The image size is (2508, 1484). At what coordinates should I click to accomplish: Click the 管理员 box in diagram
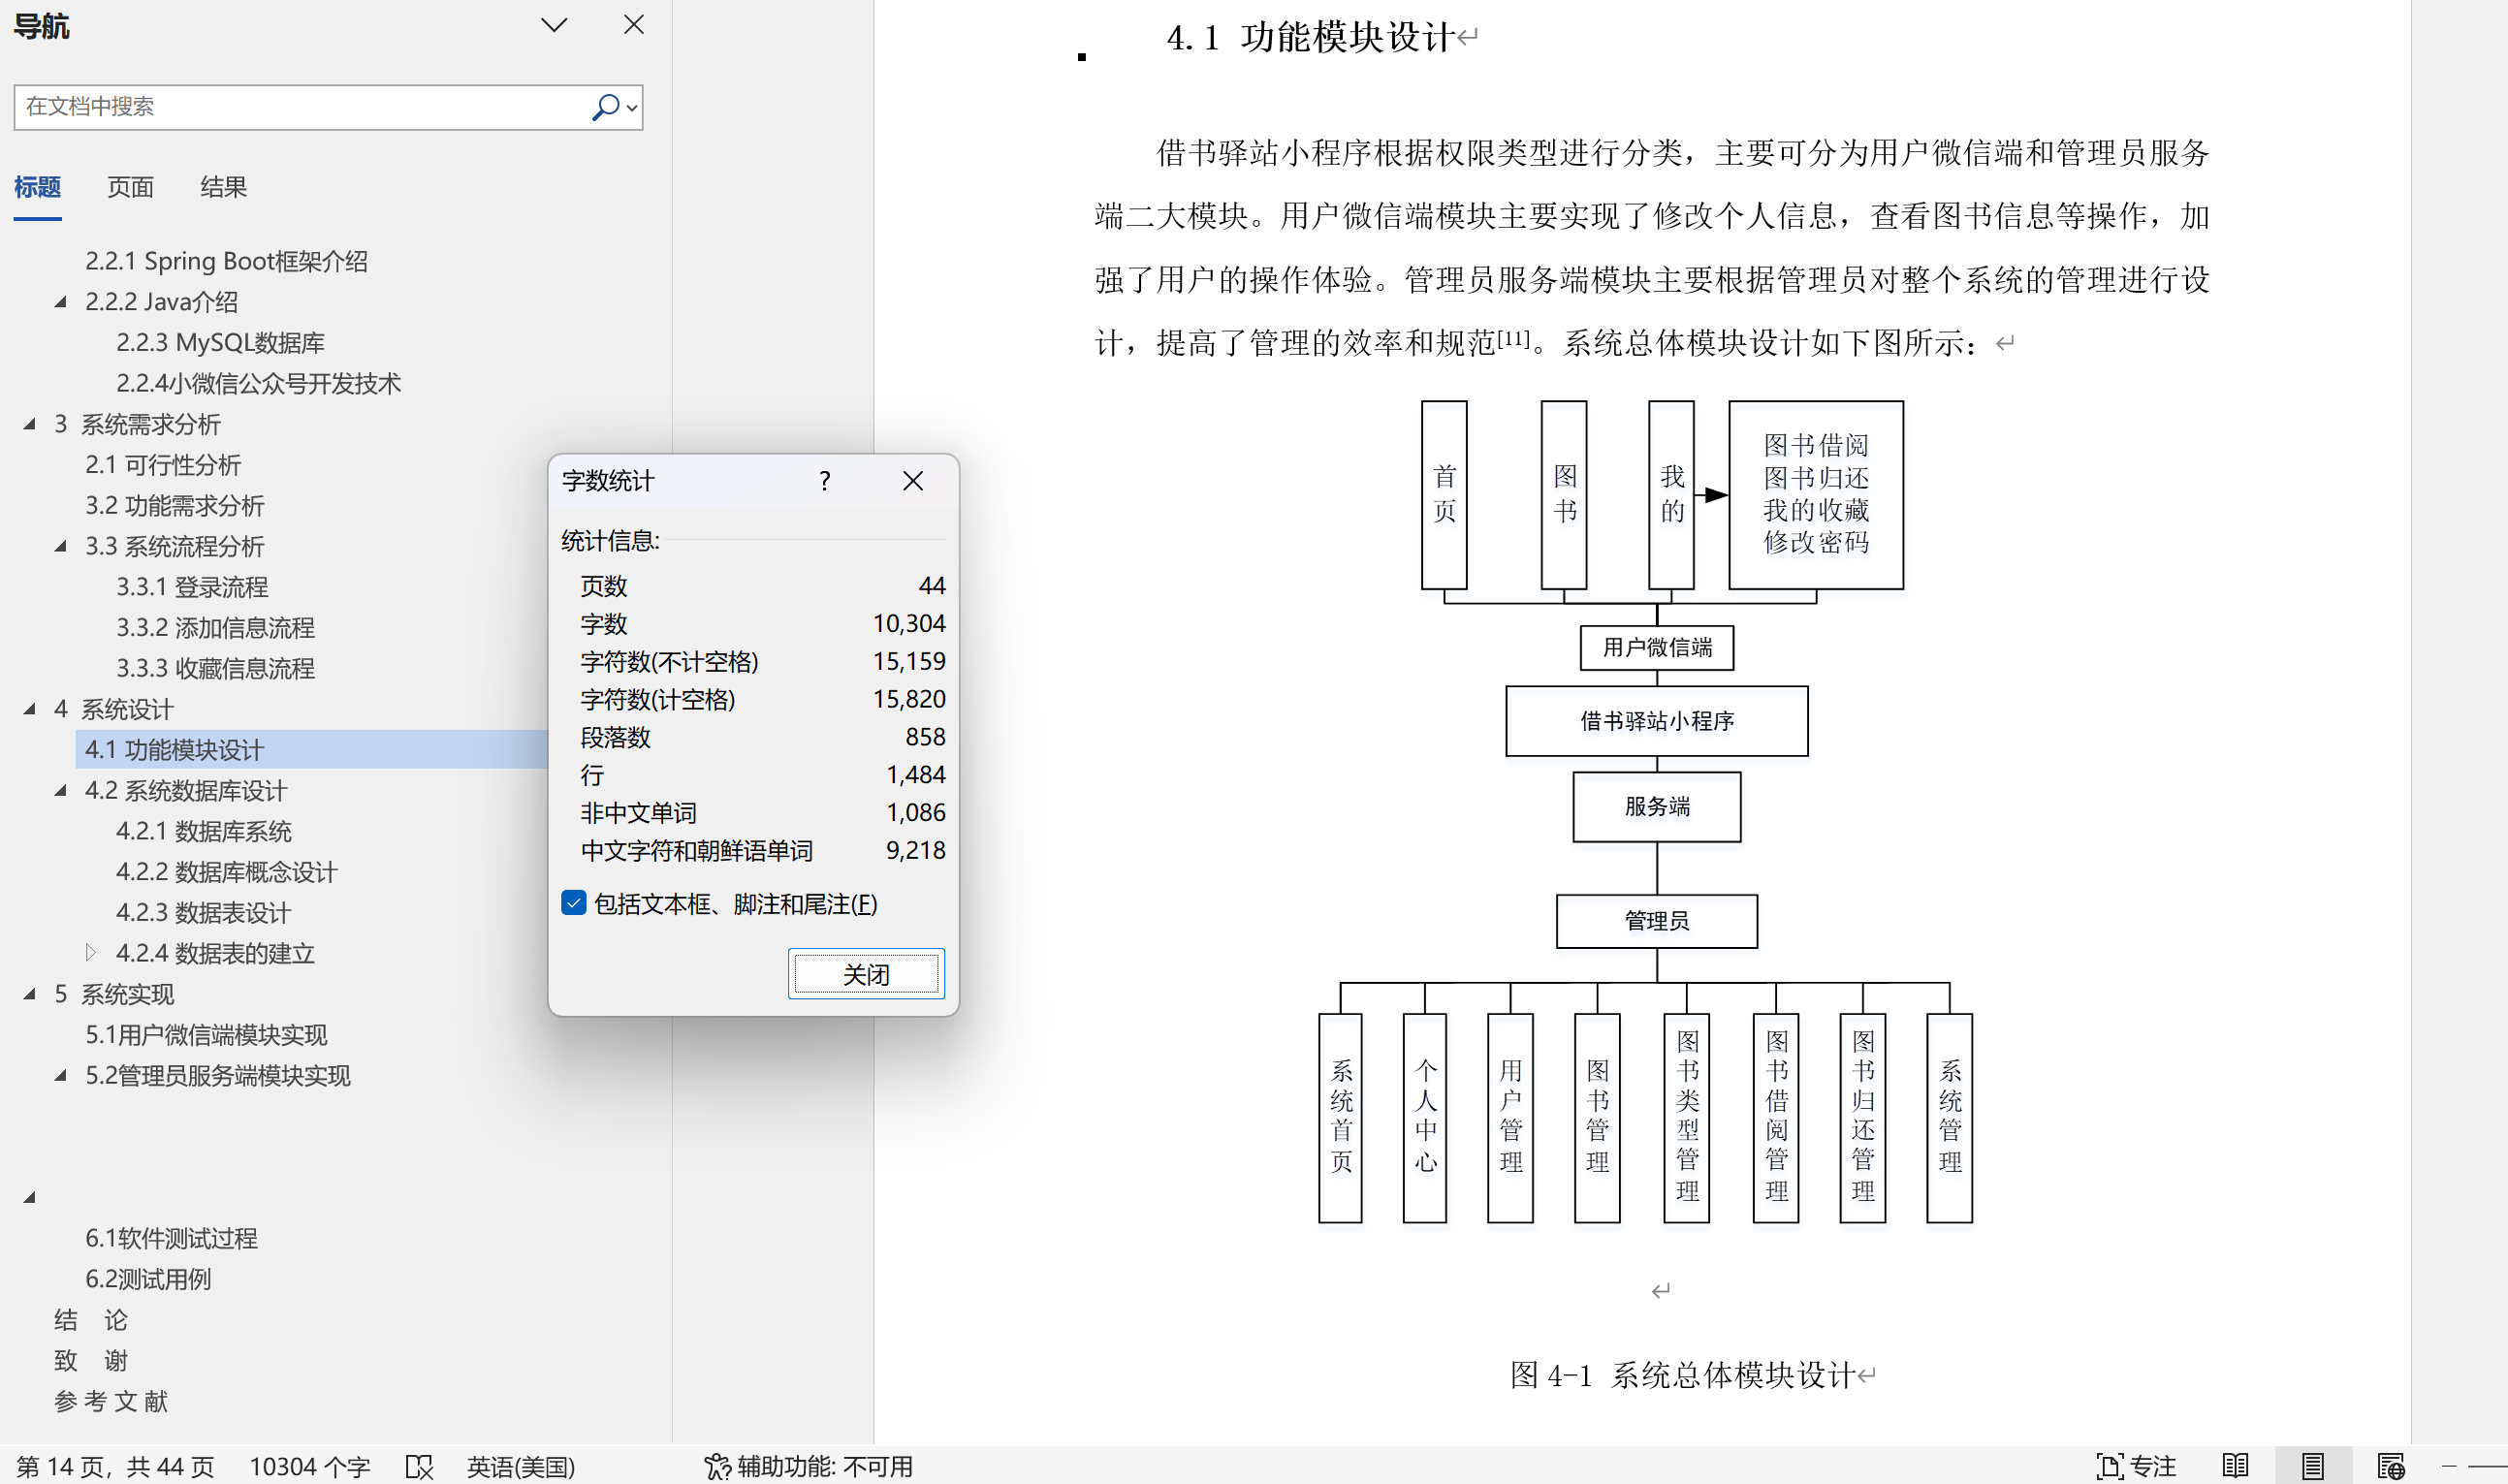[1657, 921]
